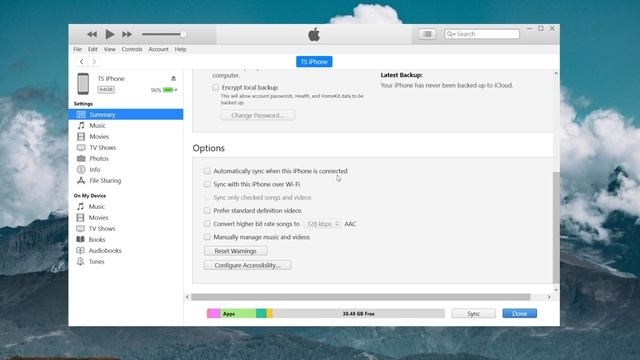Image resolution: width=640 pixels, height=360 pixels.
Task: Adjust the volume slider knob
Action: [x=183, y=34]
